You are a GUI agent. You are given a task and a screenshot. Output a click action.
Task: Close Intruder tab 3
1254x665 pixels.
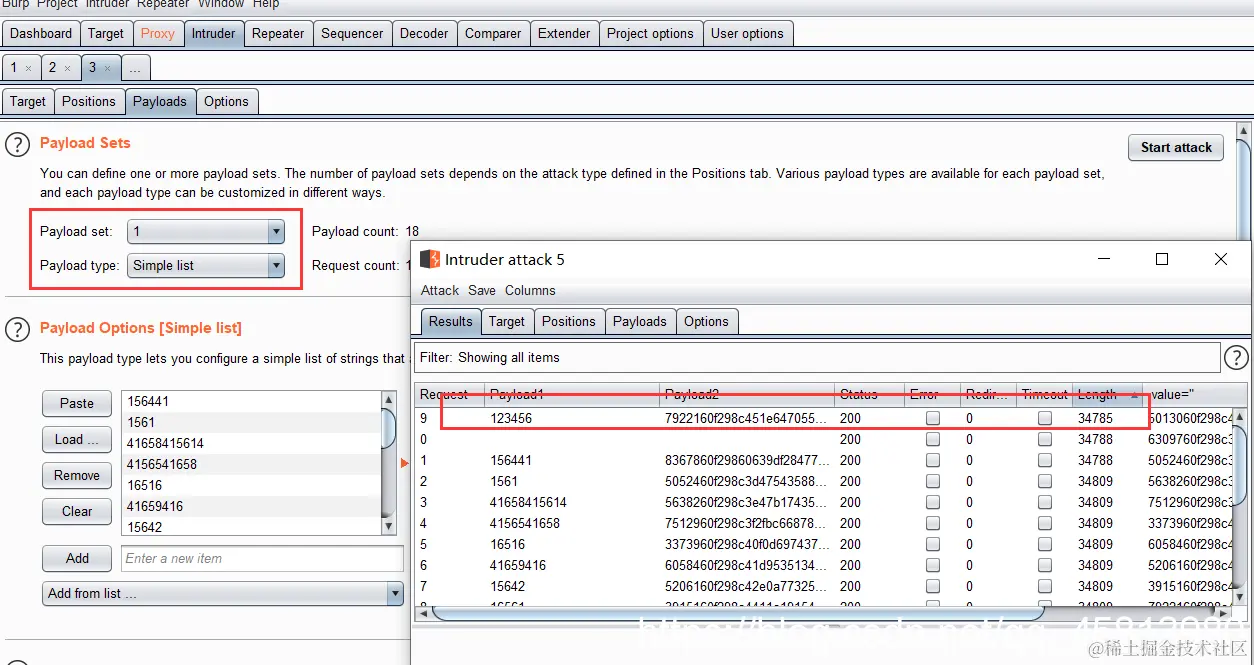tap(107, 68)
